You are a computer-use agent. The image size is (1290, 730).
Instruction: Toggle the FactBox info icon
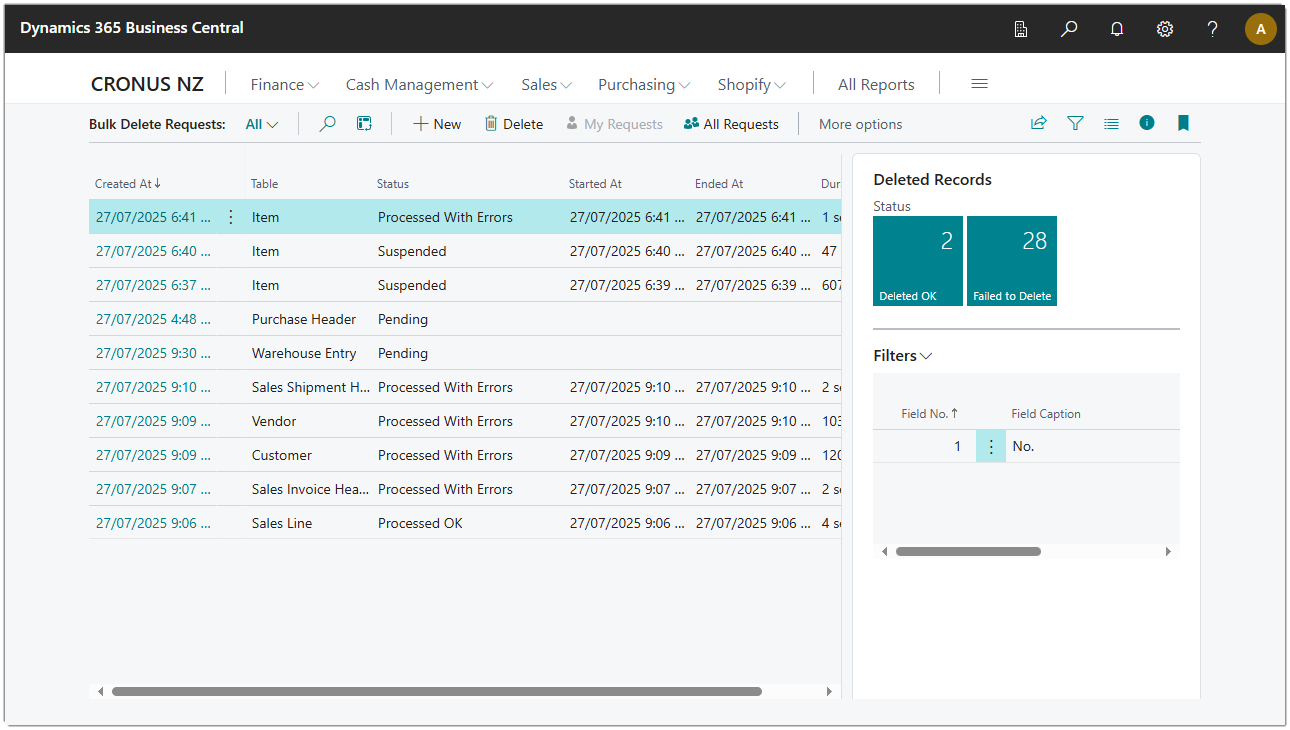(x=1147, y=123)
